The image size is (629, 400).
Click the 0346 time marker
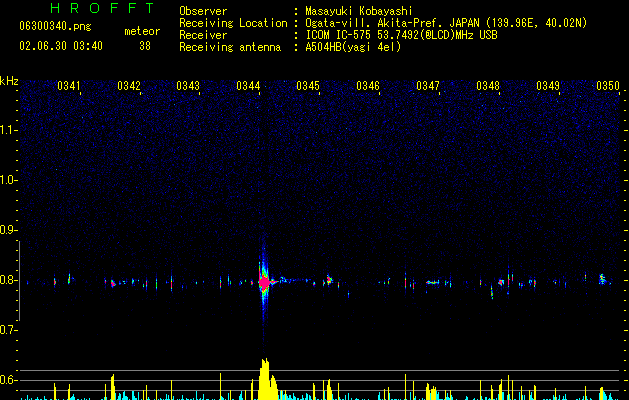pos(368,86)
